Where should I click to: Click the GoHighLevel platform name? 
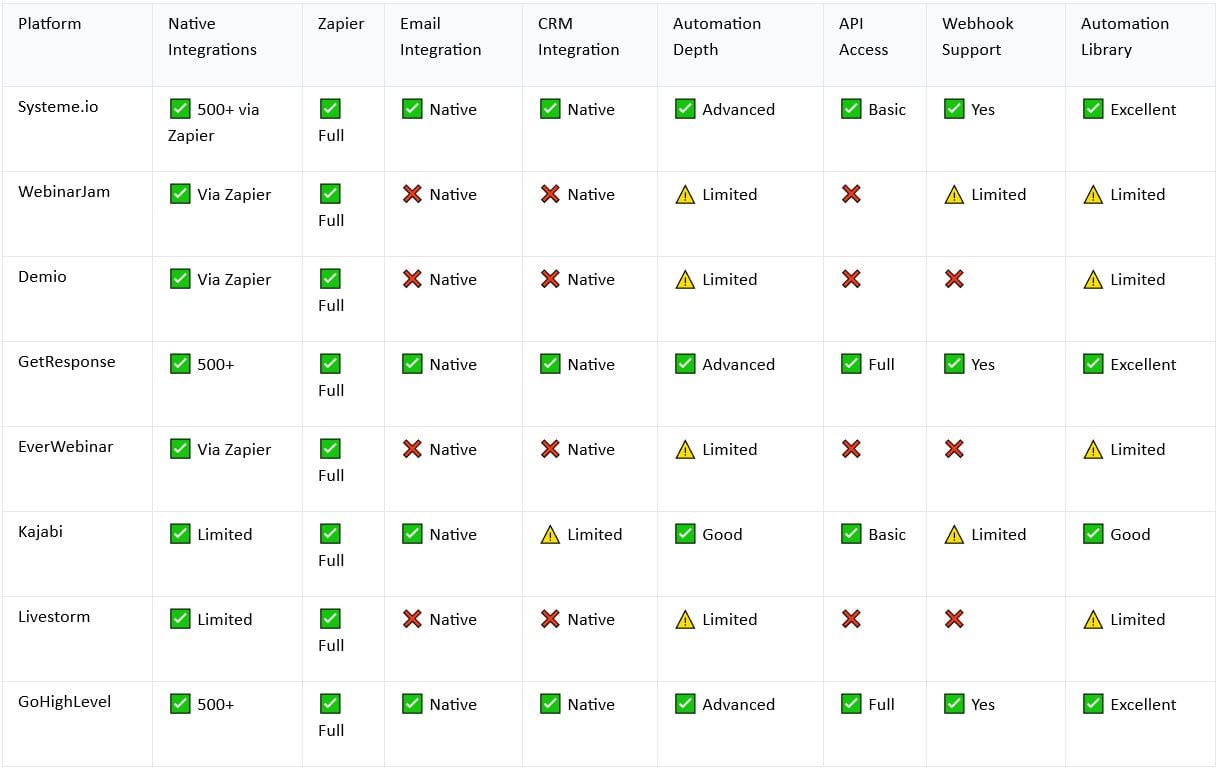[65, 702]
